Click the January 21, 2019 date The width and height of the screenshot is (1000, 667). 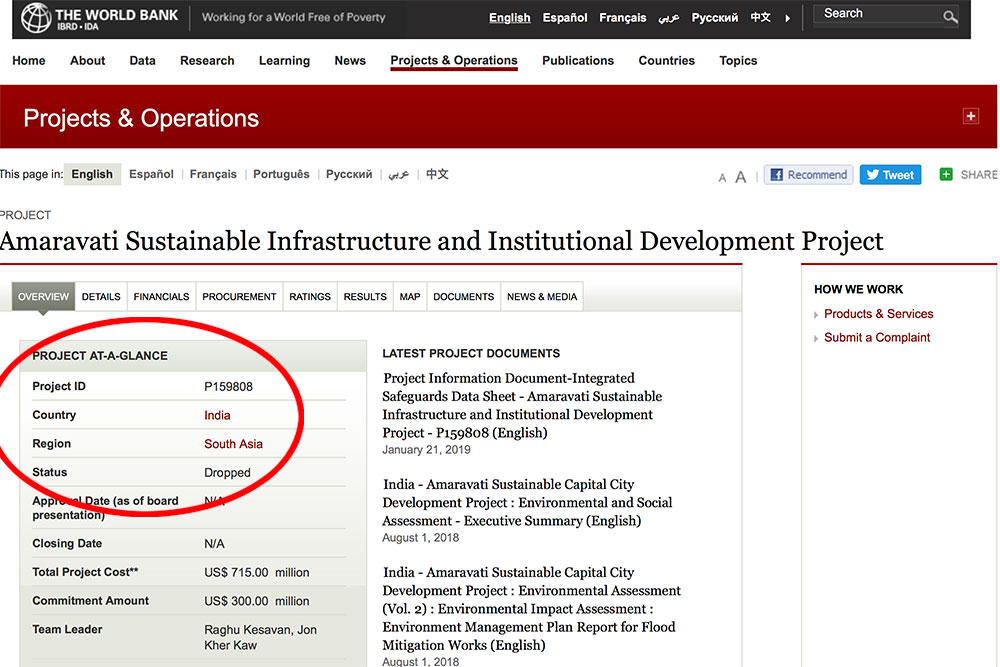tap(426, 450)
